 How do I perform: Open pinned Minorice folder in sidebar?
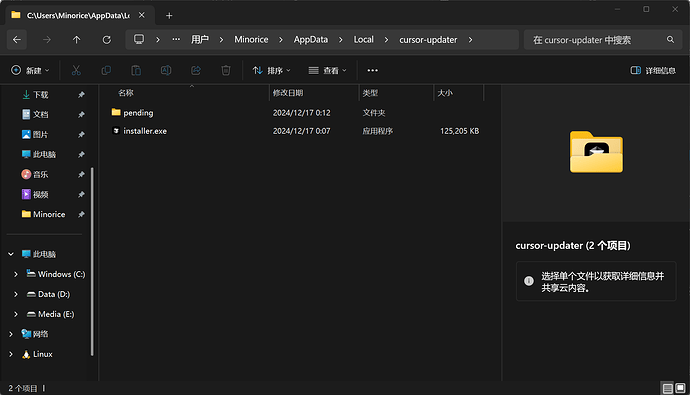coord(49,214)
